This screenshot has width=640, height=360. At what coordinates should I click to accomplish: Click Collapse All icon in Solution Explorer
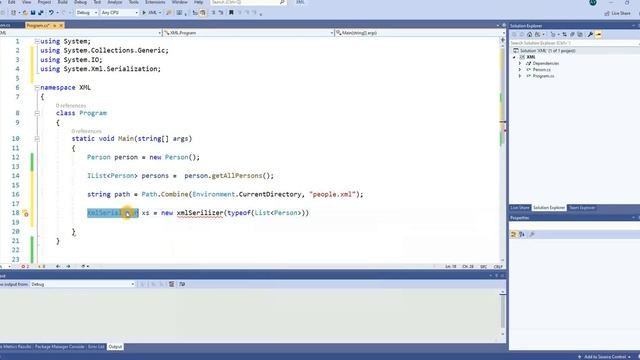[x=572, y=35]
